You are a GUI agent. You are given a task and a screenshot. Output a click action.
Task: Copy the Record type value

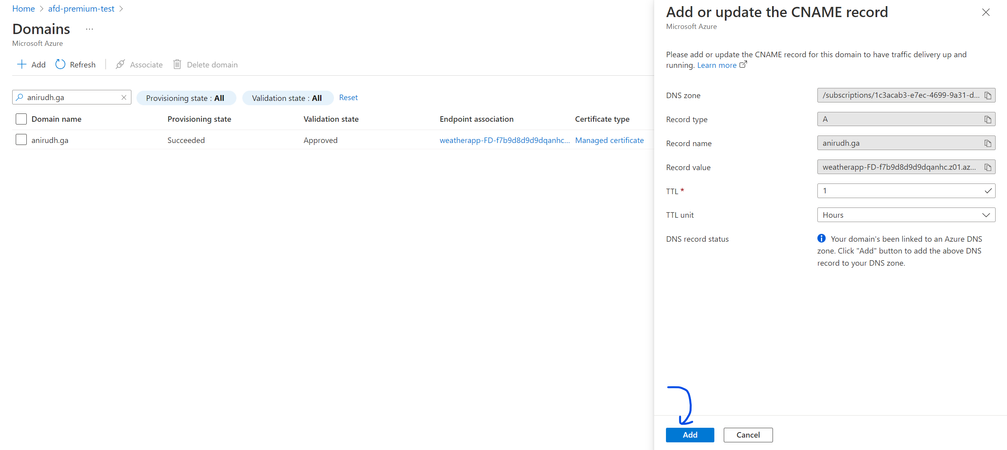[x=988, y=119]
